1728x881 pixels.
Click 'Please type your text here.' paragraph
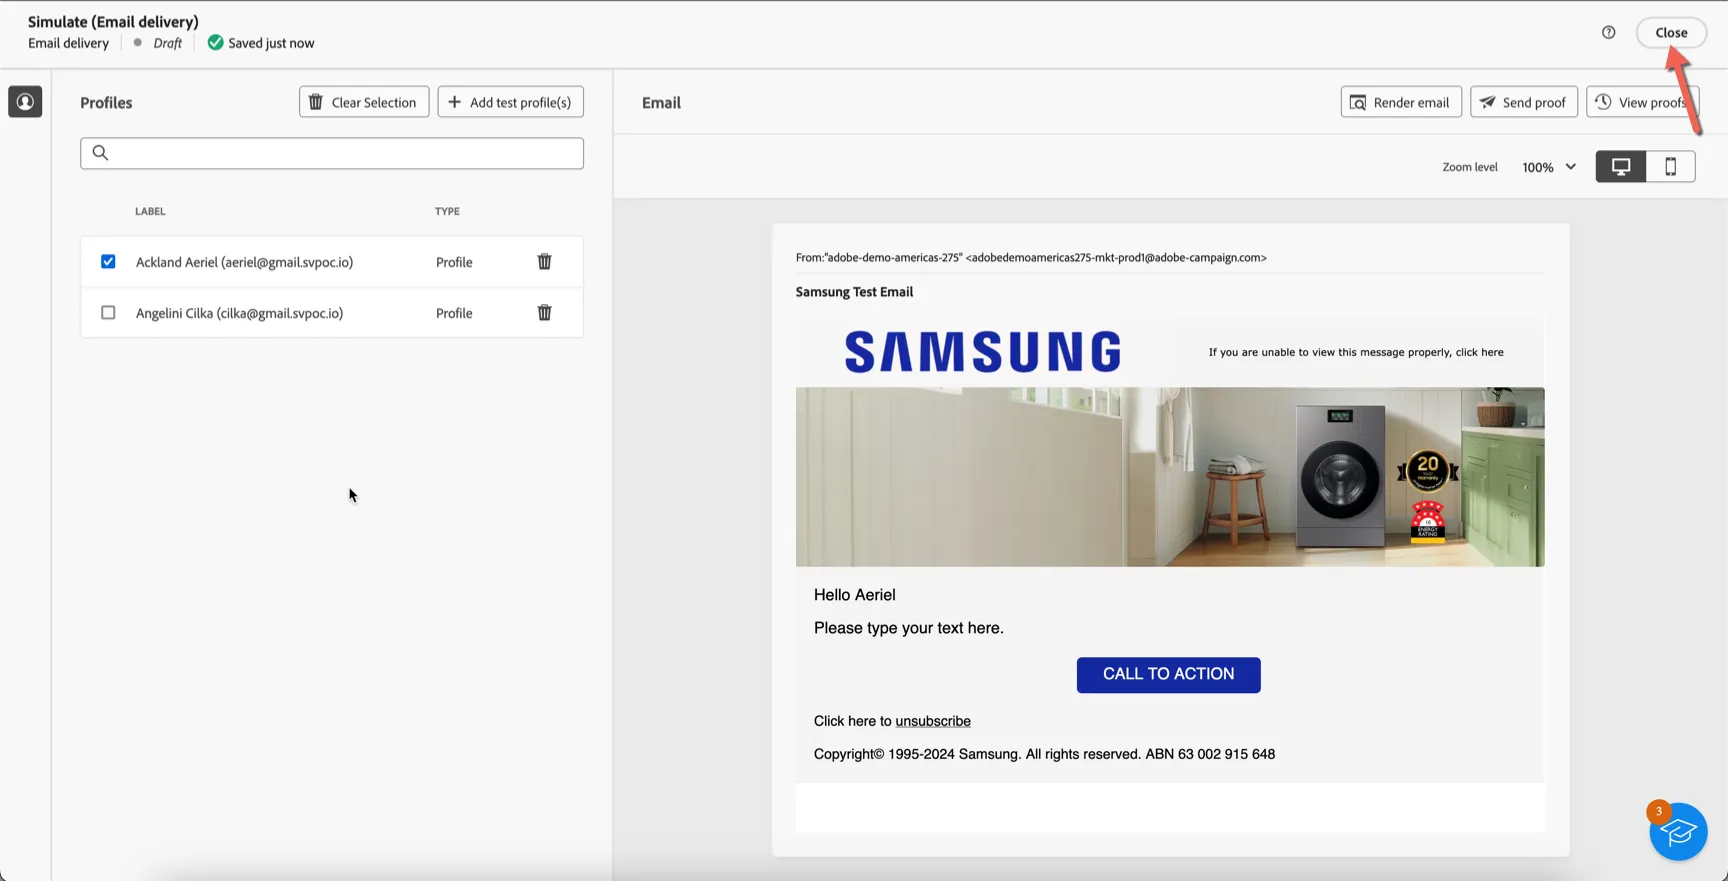tap(908, 628)
